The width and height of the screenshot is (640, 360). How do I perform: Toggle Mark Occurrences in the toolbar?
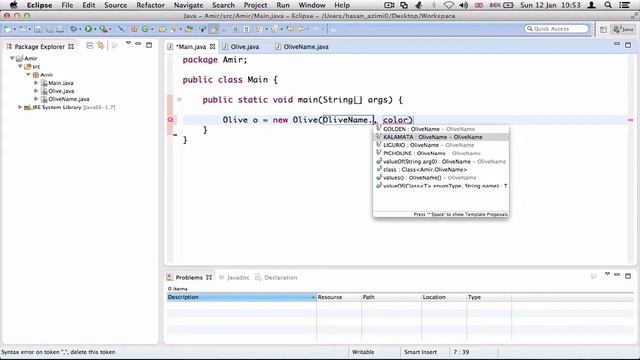(213, 29)
